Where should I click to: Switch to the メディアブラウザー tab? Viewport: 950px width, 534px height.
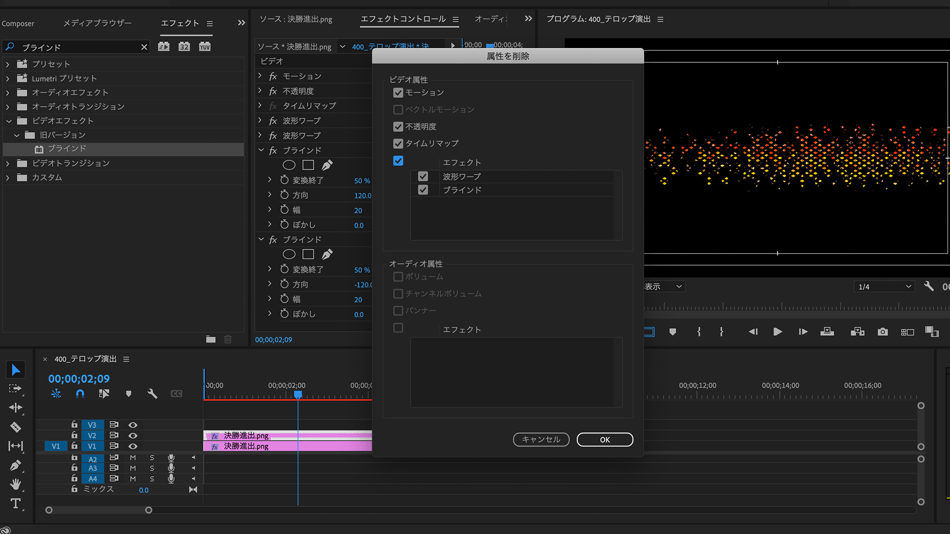(97, 23)
